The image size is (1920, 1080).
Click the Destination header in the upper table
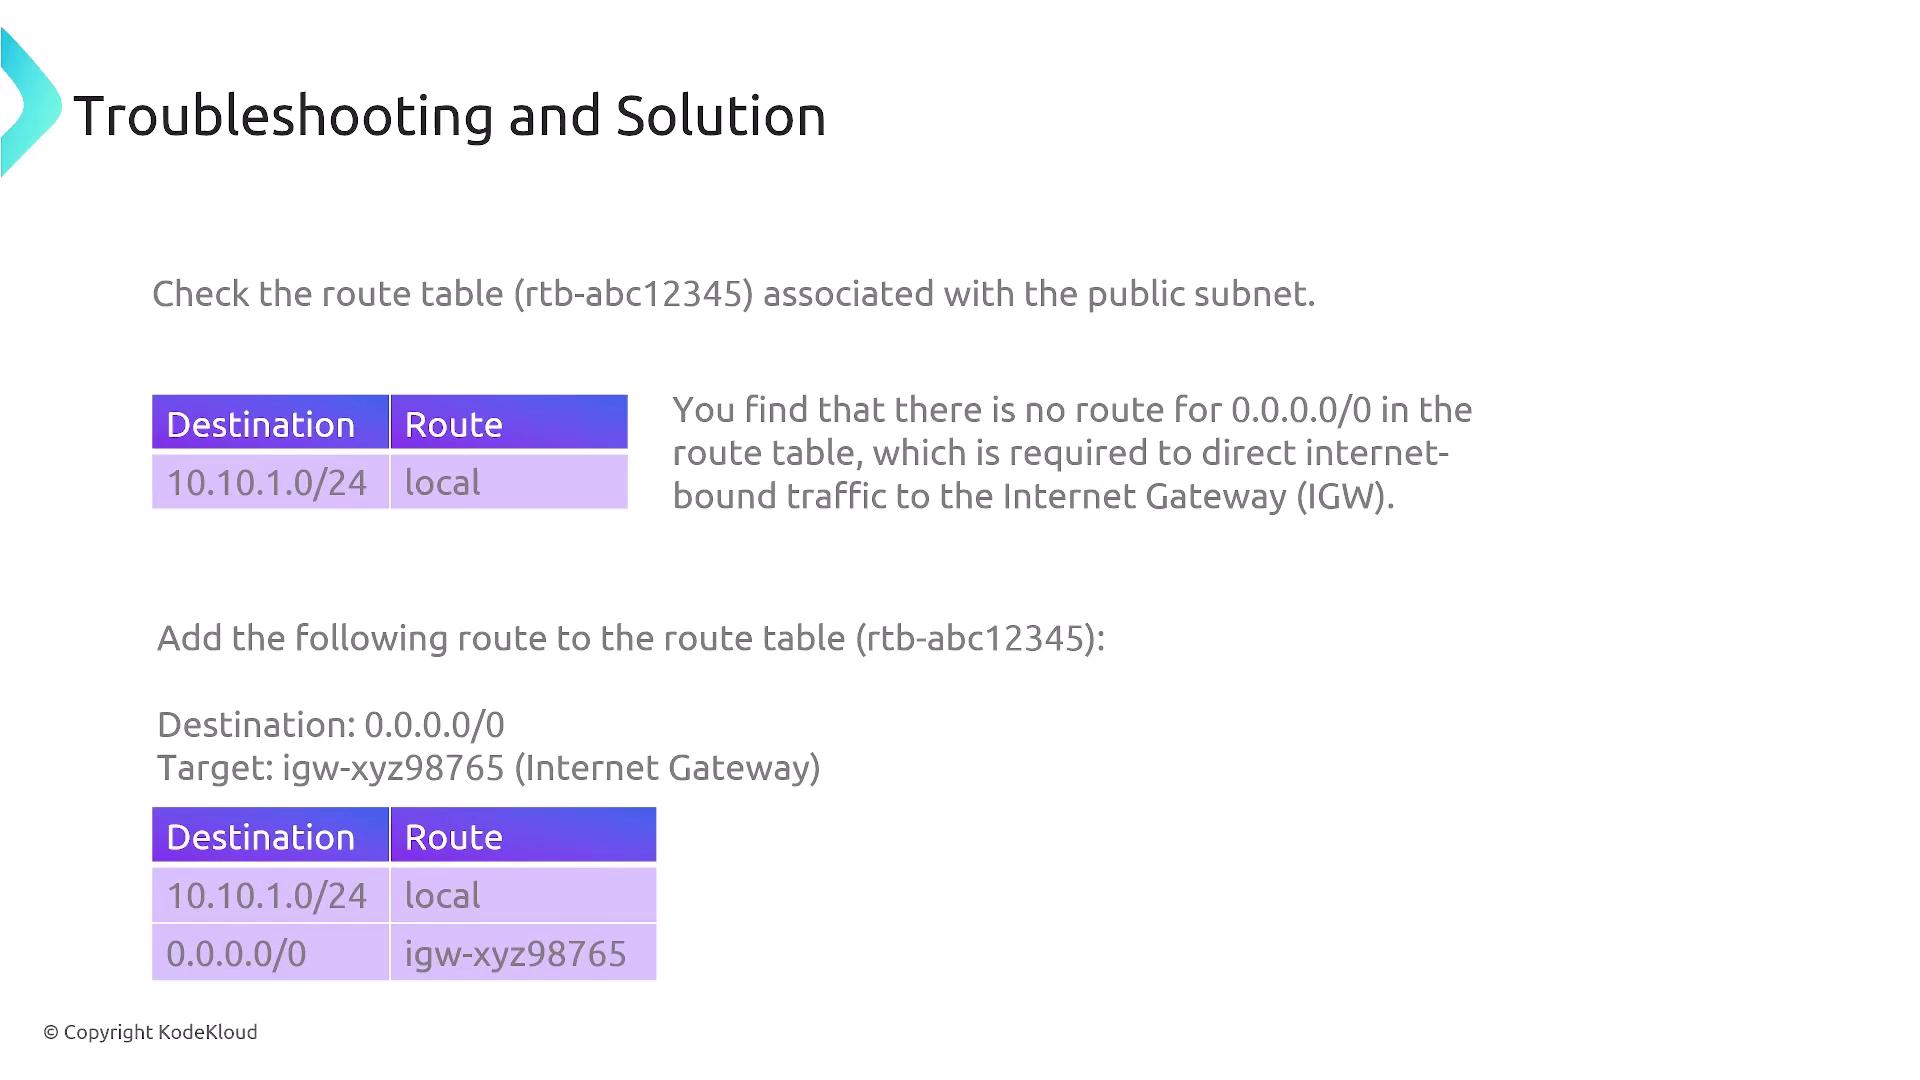261,425
